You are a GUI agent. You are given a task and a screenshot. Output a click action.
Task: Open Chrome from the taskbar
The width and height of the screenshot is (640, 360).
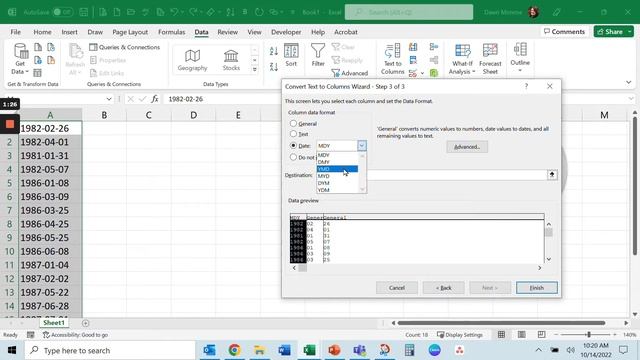234,350
